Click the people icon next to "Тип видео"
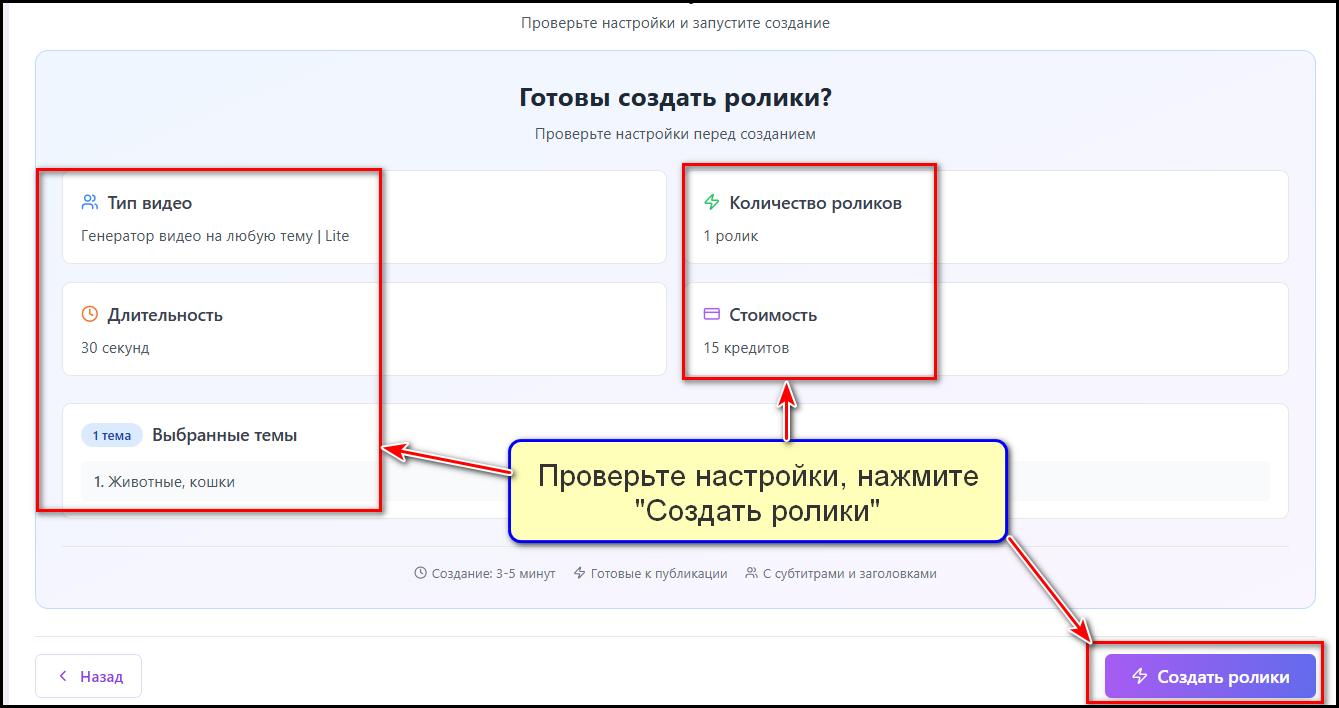This screenshot has height=708, width=1339. [88, 201]
